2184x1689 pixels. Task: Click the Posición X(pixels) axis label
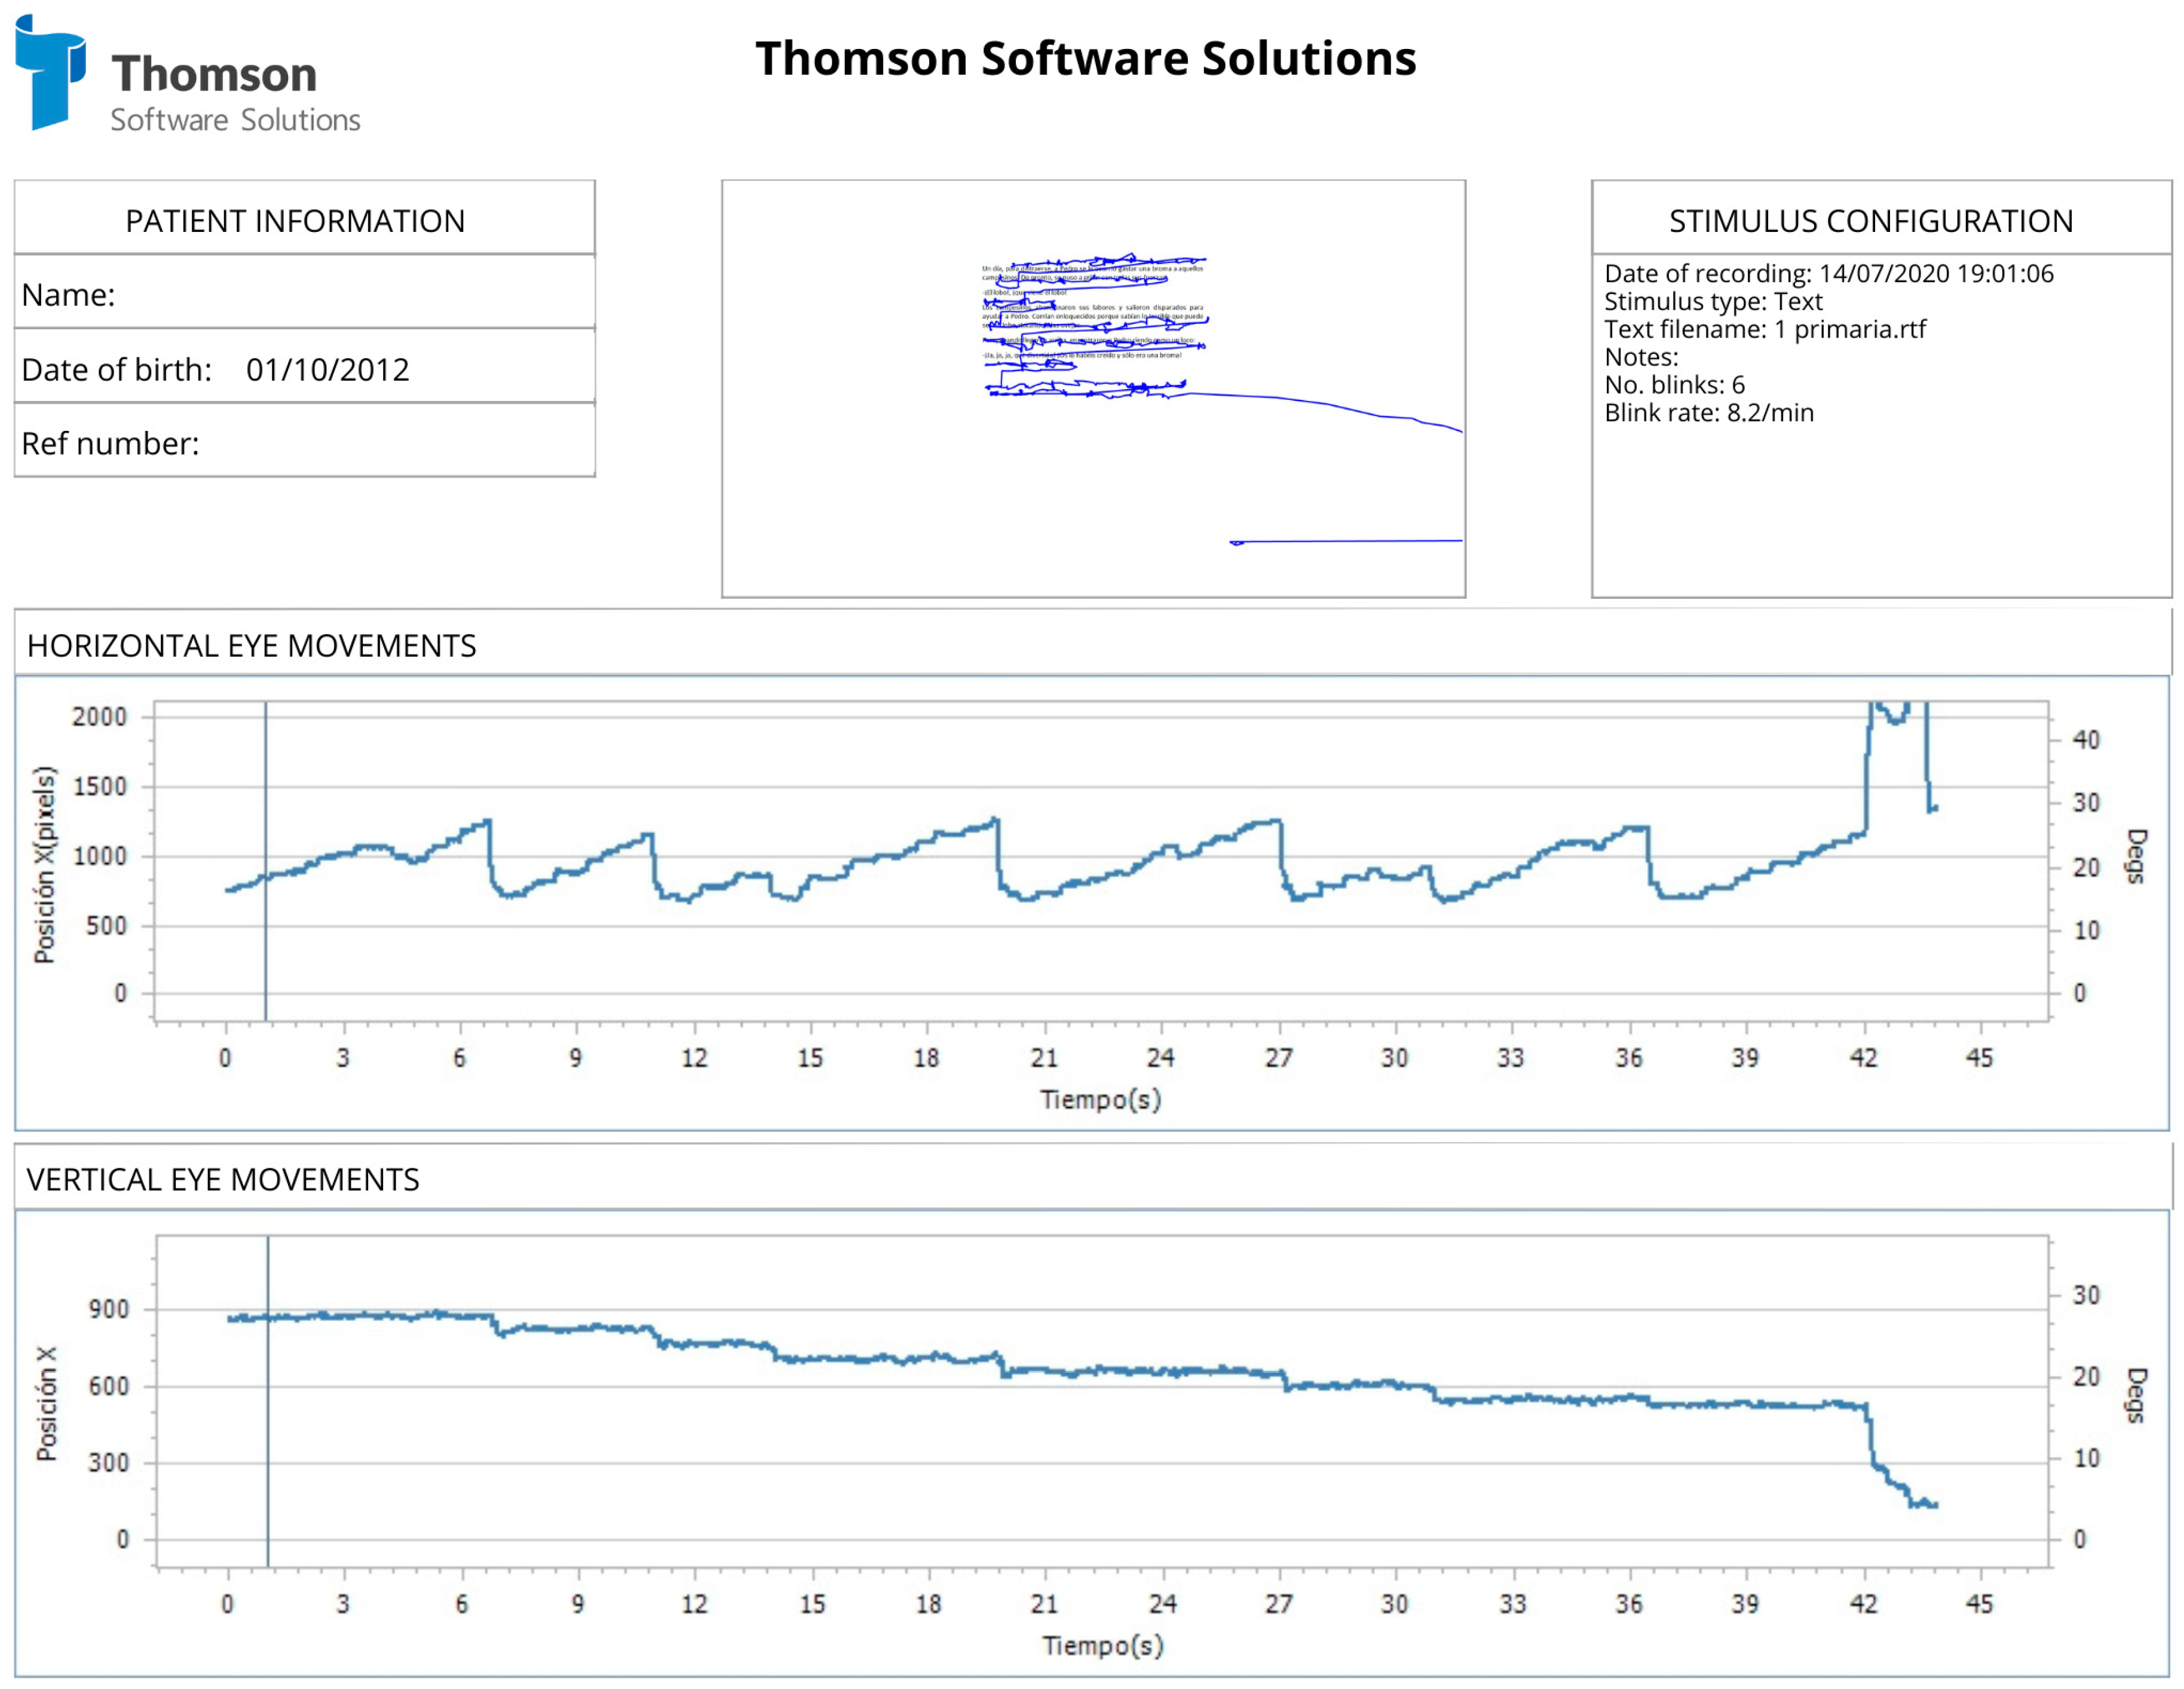click(44, 865)
